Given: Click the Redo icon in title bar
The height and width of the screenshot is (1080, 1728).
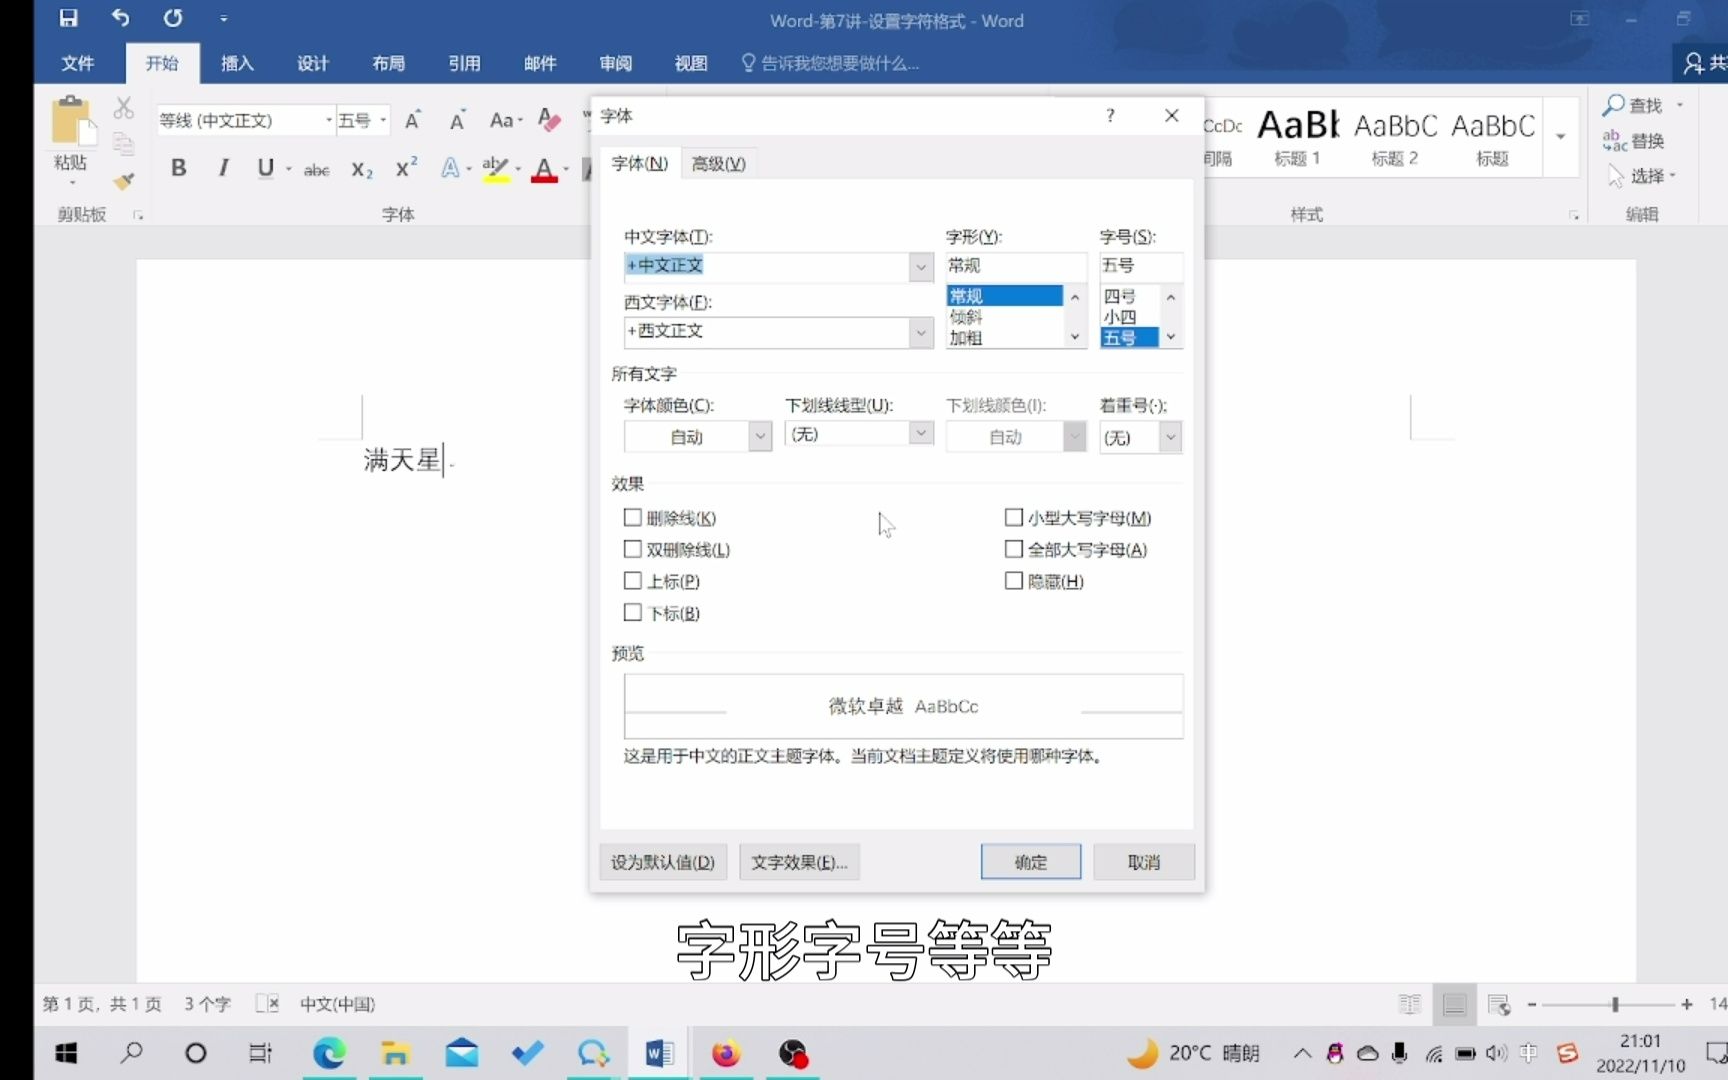Looking at the screenshot, I should point(173,18).
